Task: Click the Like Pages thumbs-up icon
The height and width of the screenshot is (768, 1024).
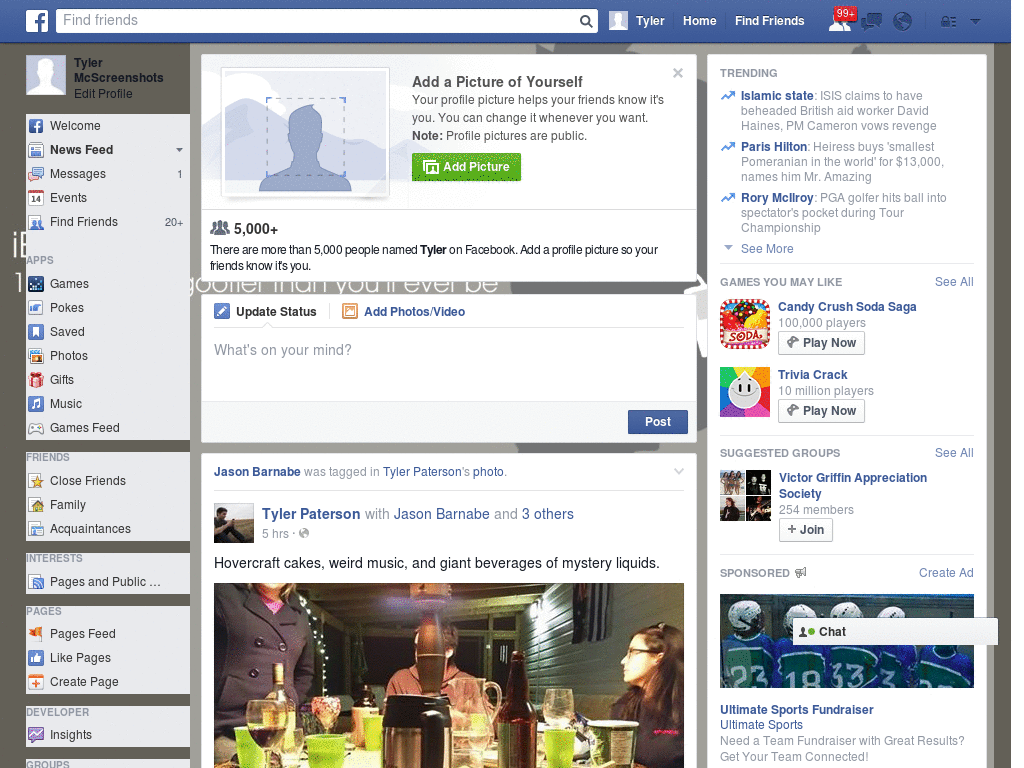Action: pyautogui.click(x=36, y=658)
